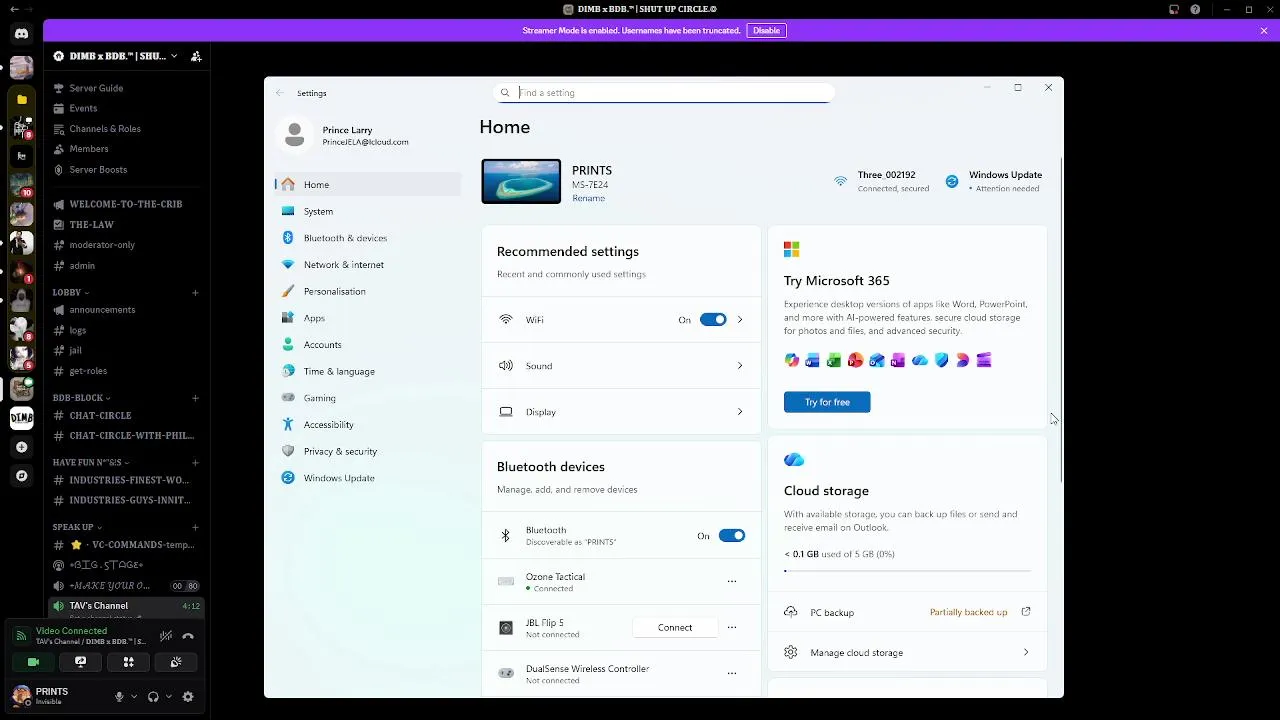The width and height of the screenshot is (1280, 720).
Task: Open Manage cloud storage row
Action: pos(907,652)
